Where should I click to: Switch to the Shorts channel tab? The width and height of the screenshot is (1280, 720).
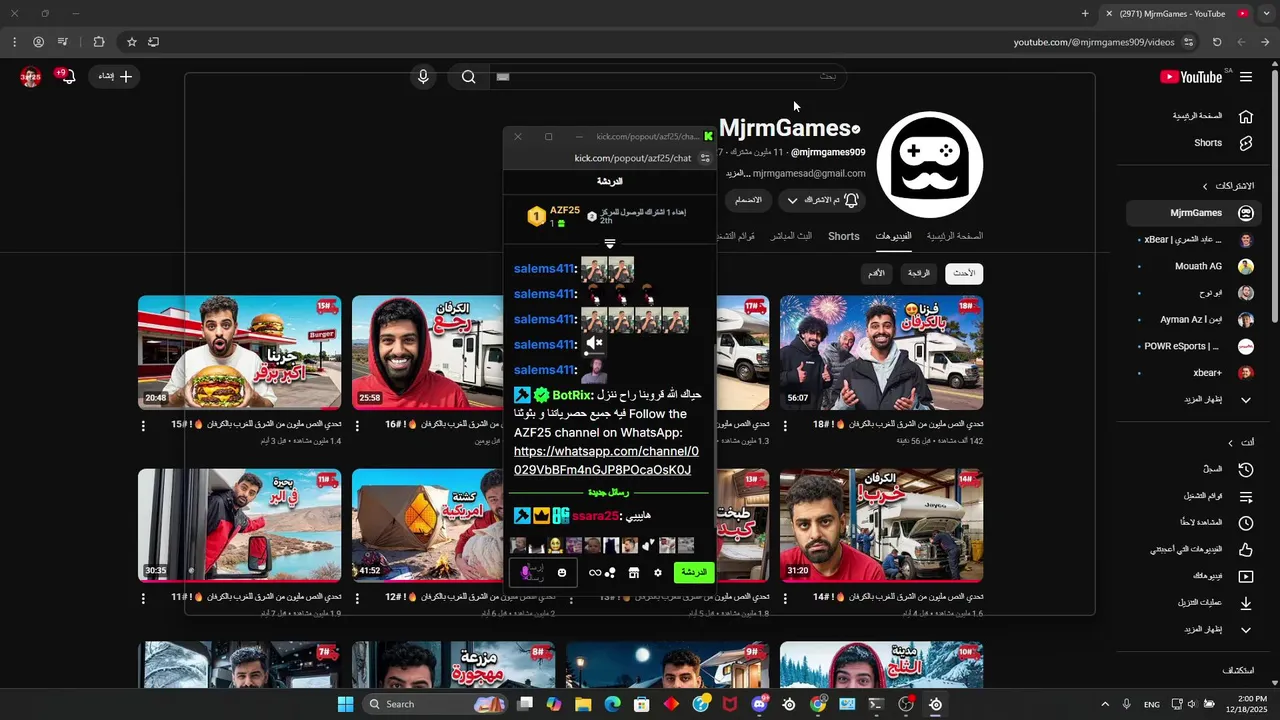(x=843, y=236)
